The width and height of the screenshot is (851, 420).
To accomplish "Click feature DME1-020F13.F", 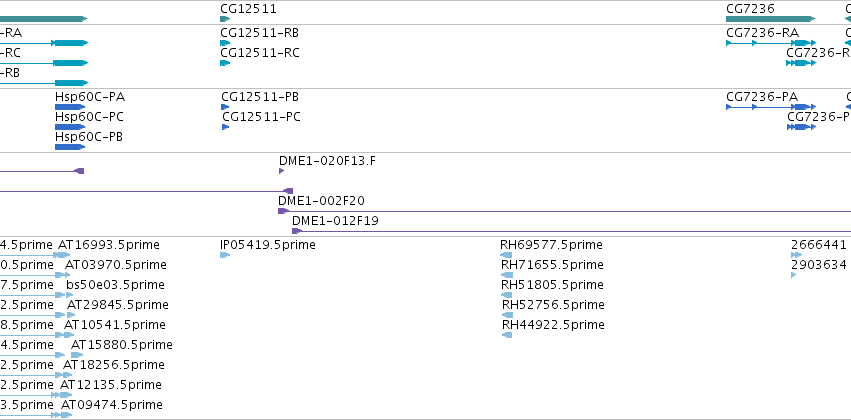I will pos(327,161).
